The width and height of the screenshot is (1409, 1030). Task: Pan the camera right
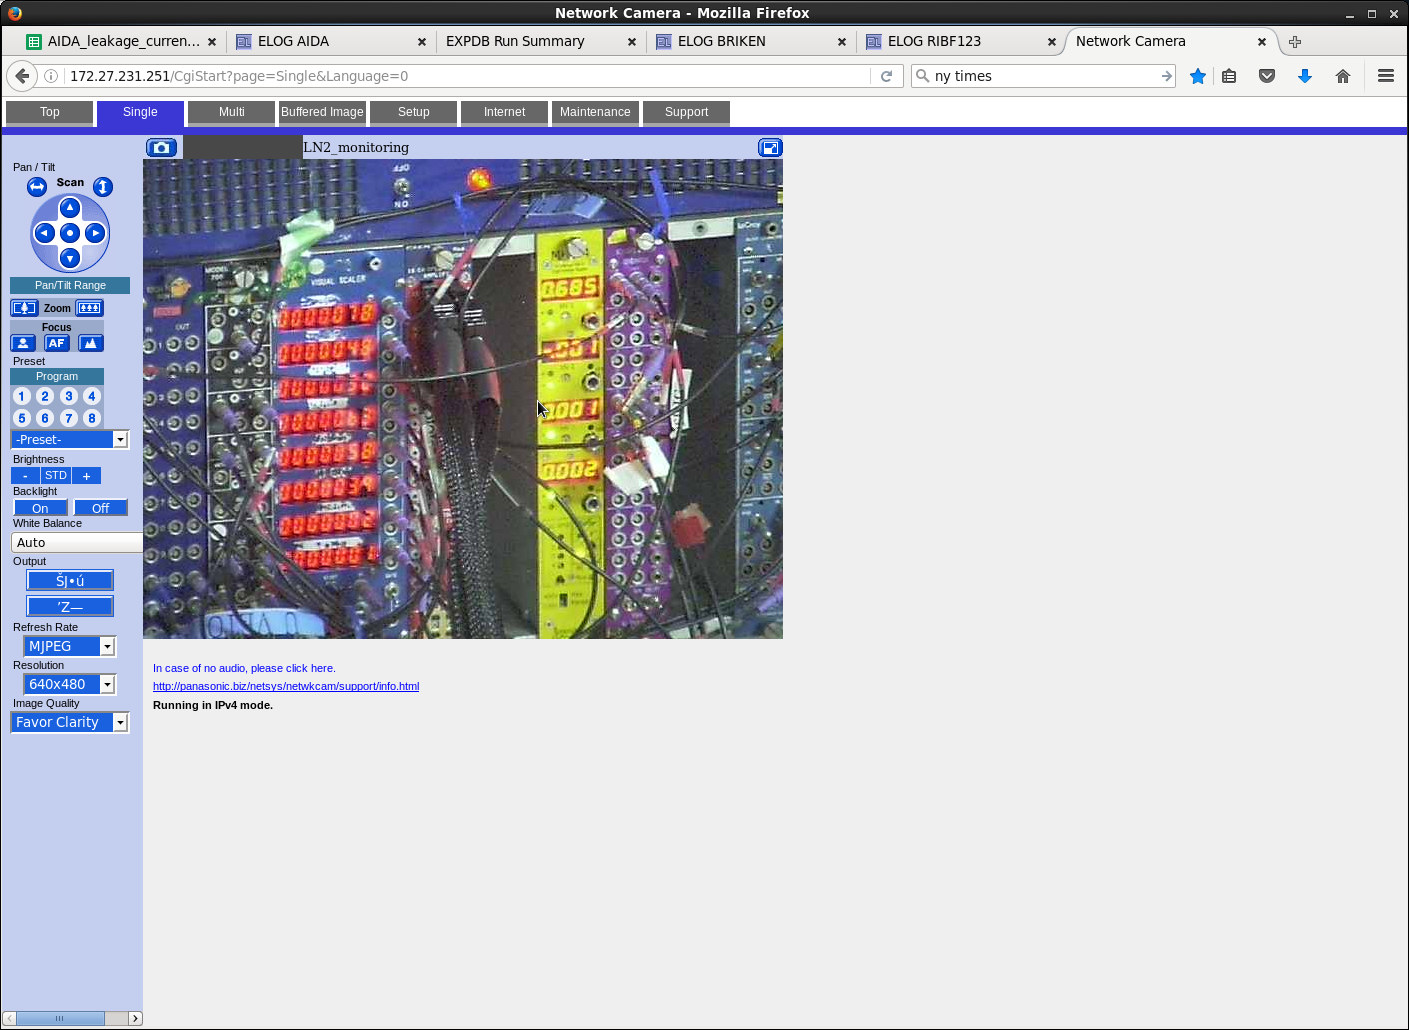point(95,233)
